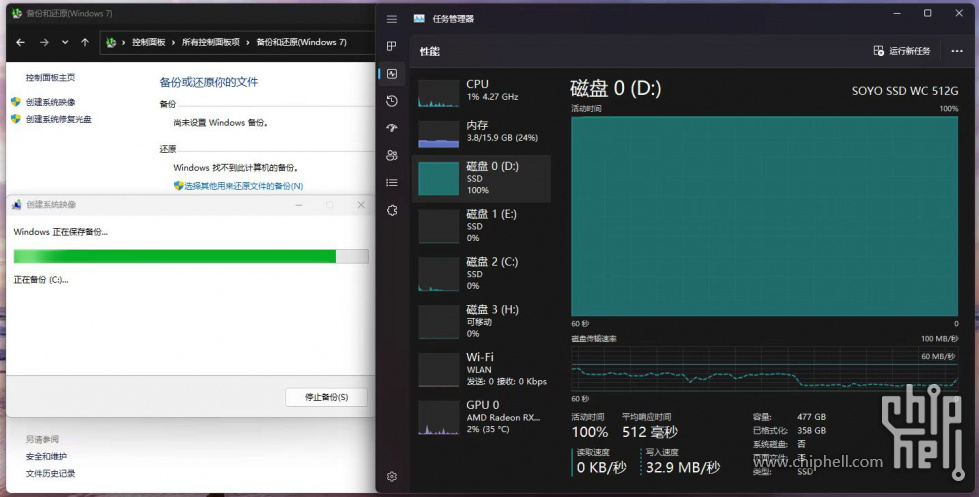
Task: Expand chevron after 控制面板 breadcrumb
Action: 174,42
